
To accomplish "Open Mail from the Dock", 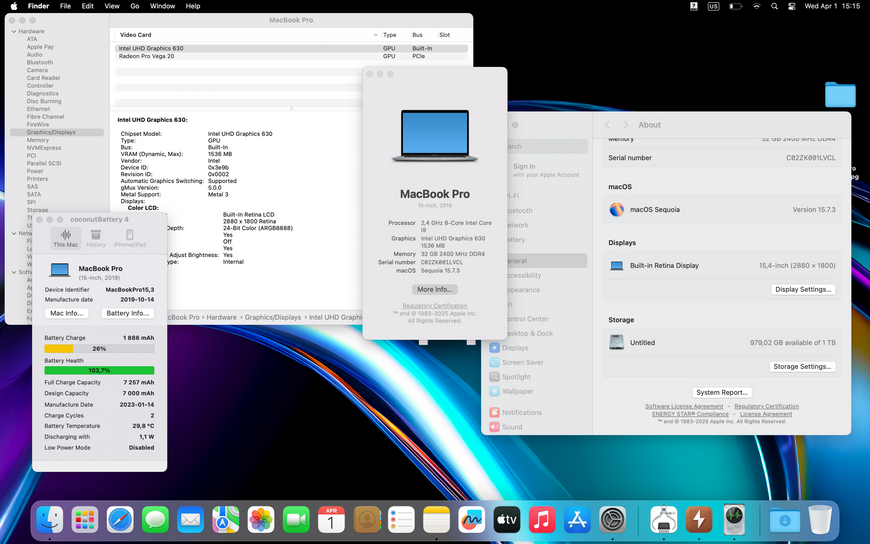I will pyautogui.click(x=190, y=520).
